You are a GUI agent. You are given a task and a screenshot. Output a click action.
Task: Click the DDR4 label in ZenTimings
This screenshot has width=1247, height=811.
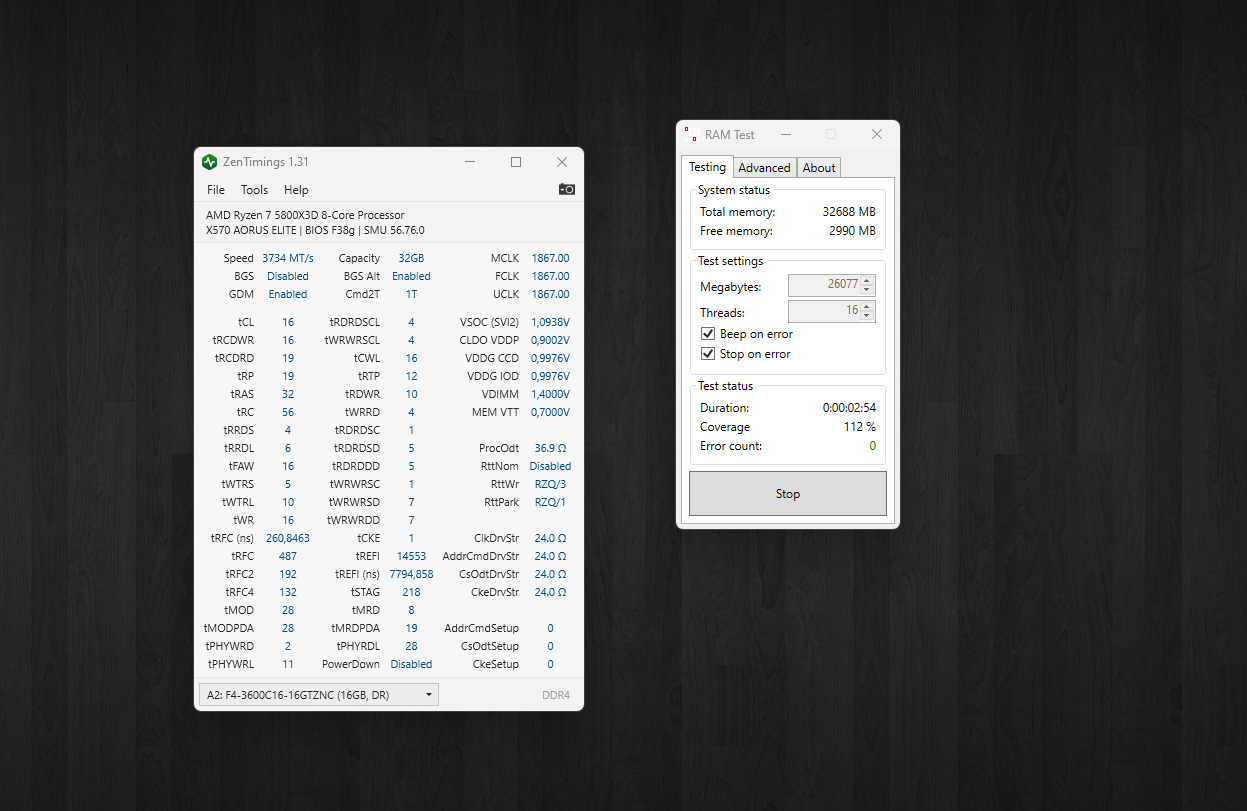pyautogui.click(x=555, y=695)
